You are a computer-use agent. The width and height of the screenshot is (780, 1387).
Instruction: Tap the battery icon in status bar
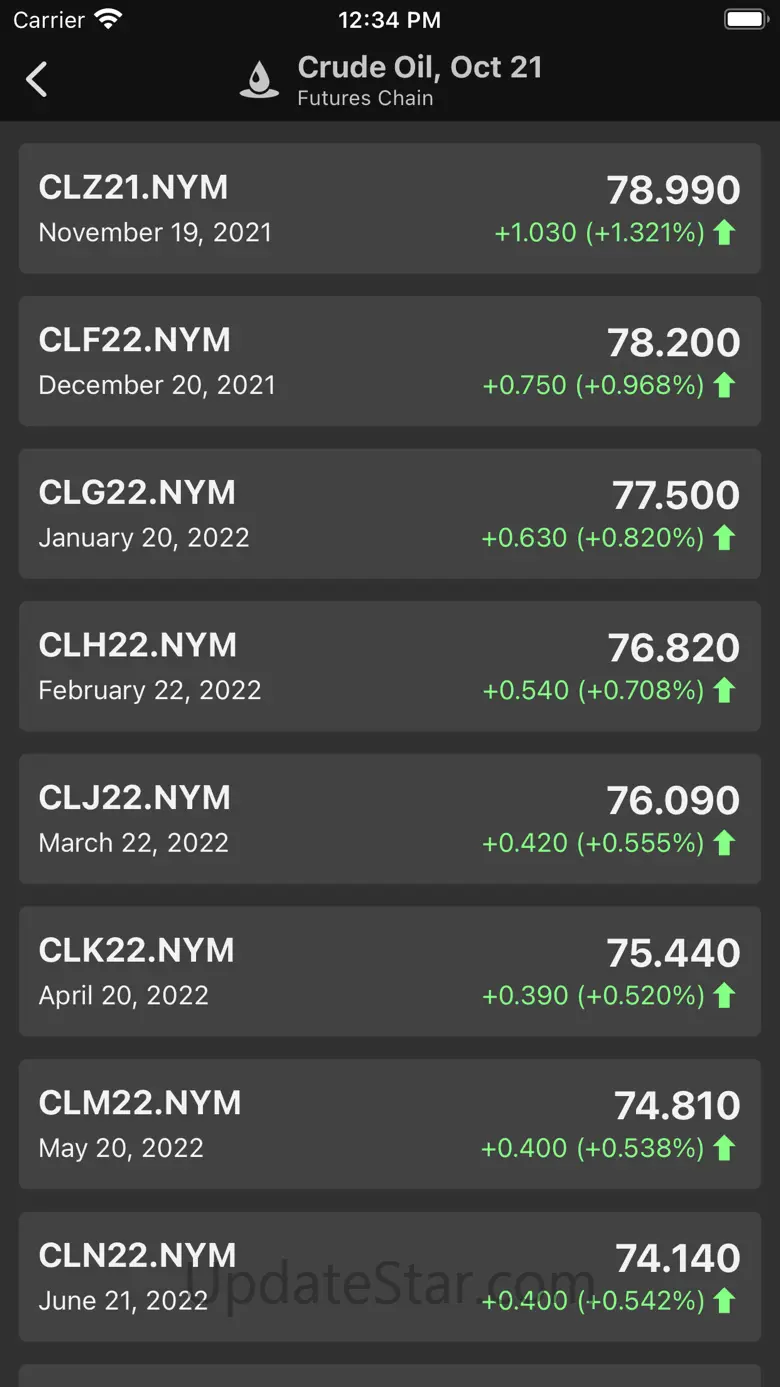(x=744, y=19)
